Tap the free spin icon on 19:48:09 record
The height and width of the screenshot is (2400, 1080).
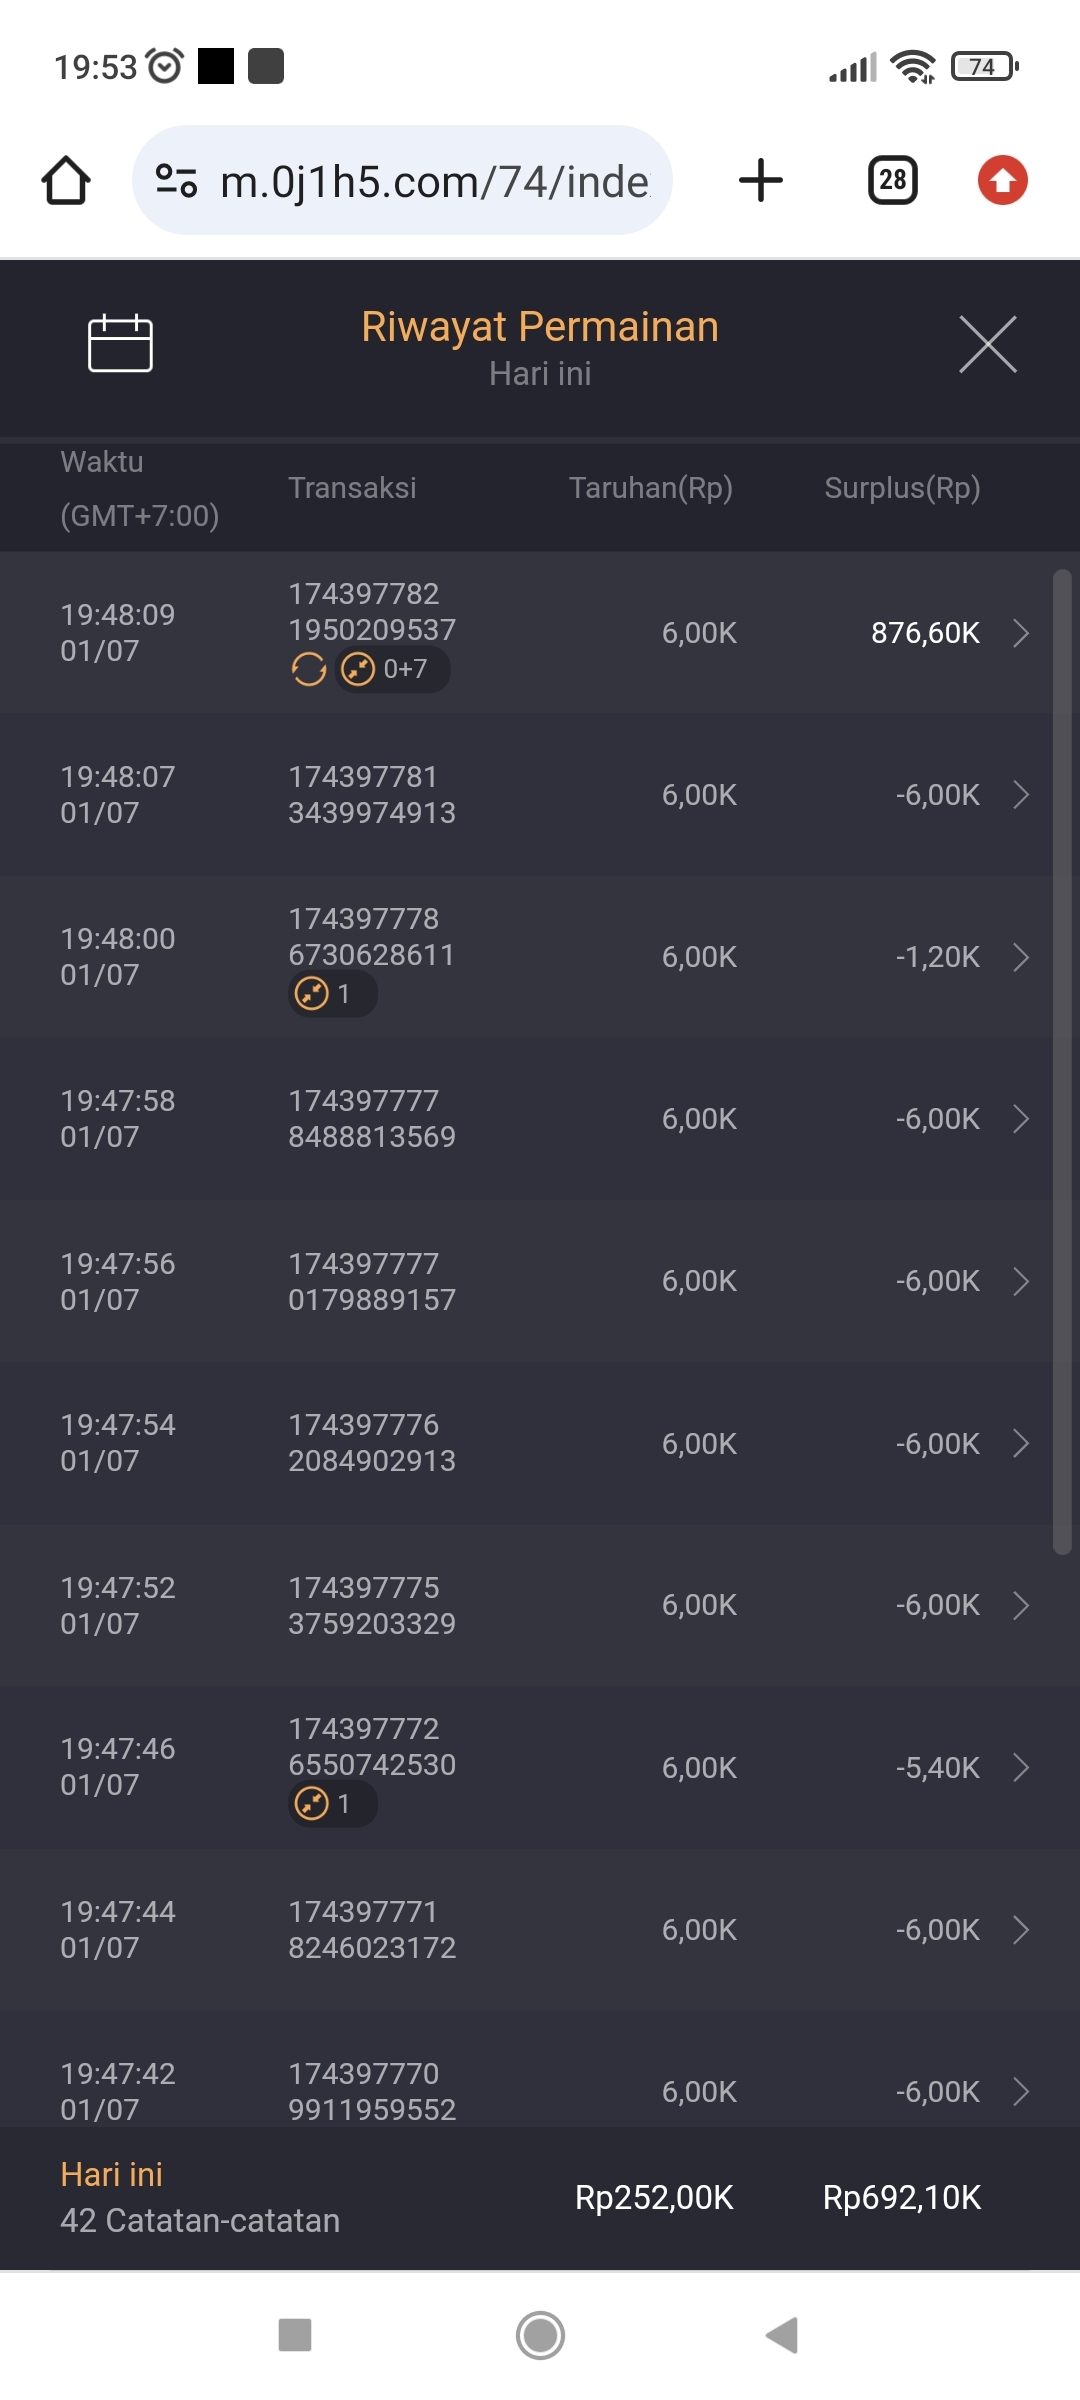pos(309,669)
